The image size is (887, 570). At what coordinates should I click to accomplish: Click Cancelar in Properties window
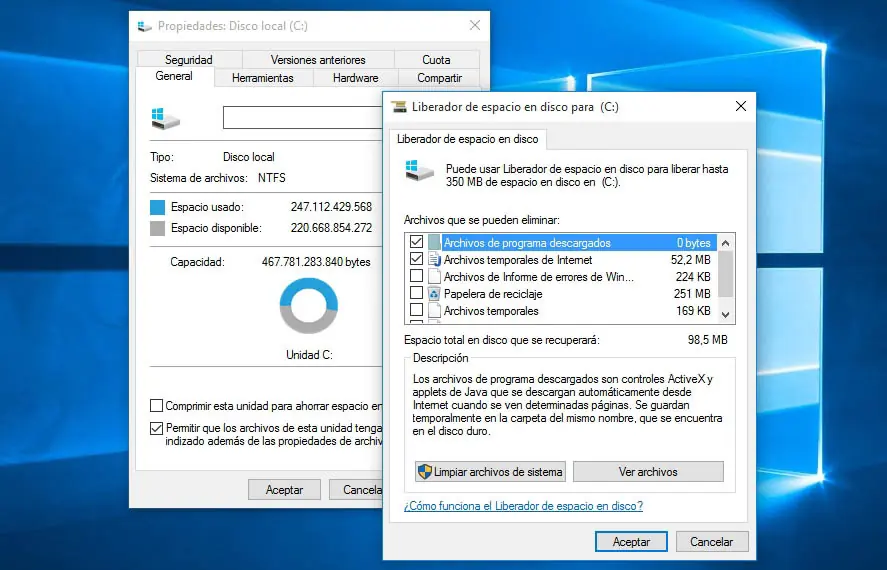pyautogui.click(x=356, y=490)
